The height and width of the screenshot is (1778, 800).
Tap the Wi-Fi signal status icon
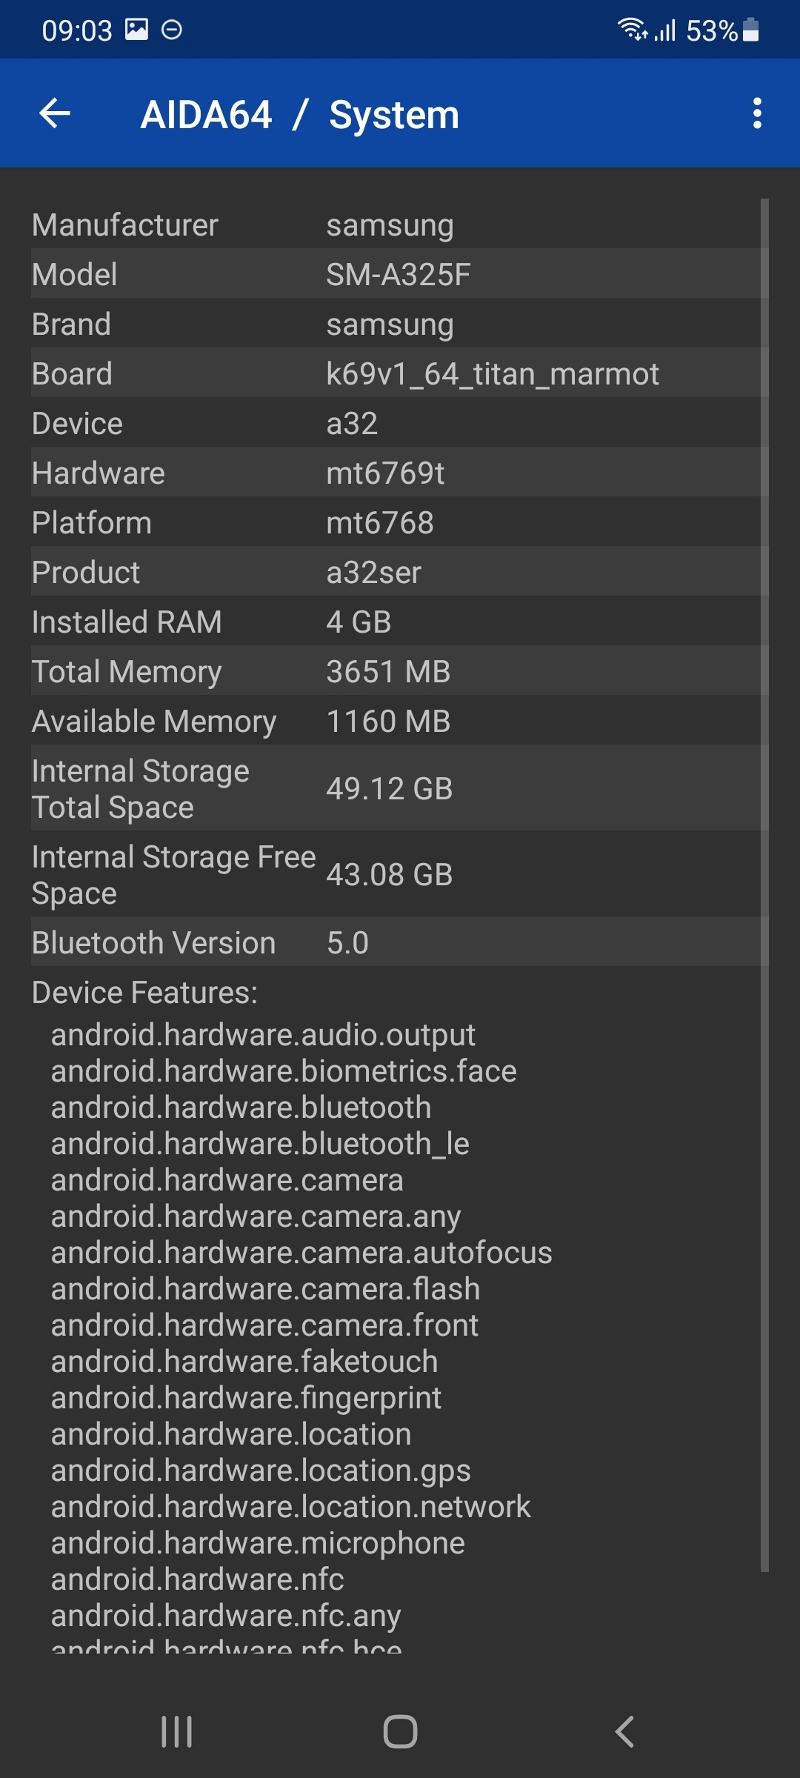pos(632,30)
